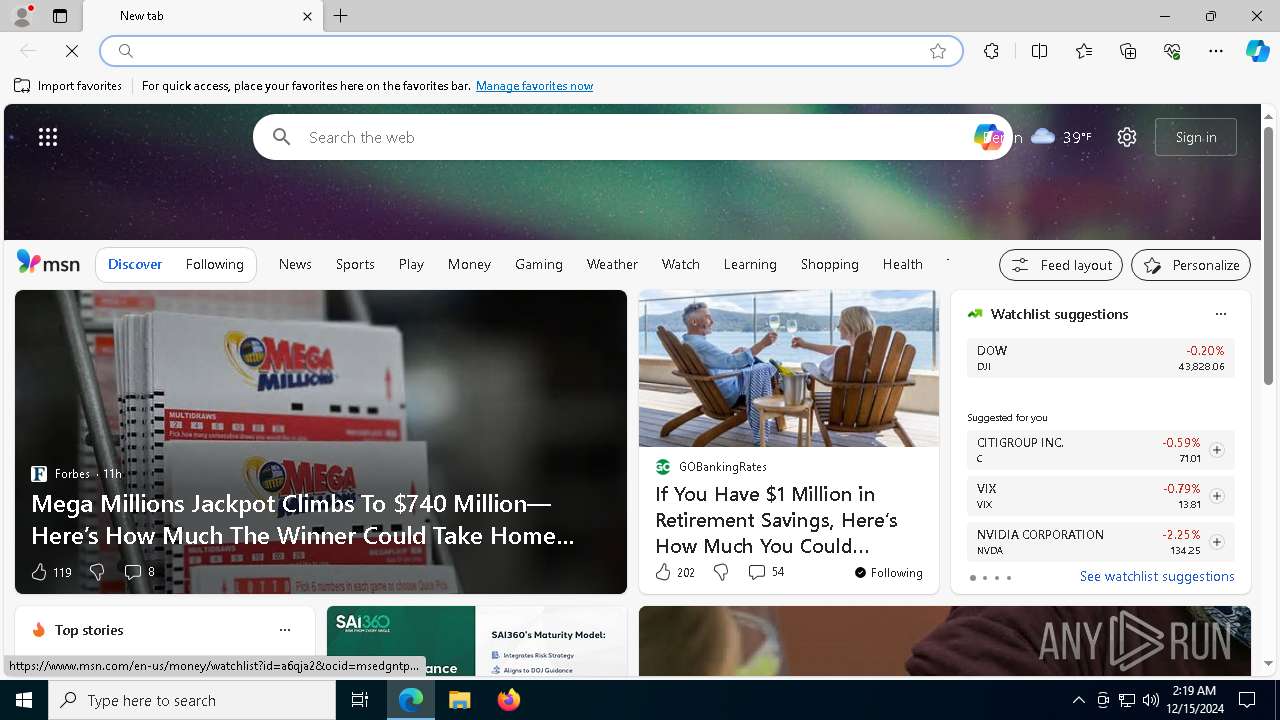Viewport: 1280px width, 720px height.
Task: Open the Money menu item
Action: pos(469,264)
